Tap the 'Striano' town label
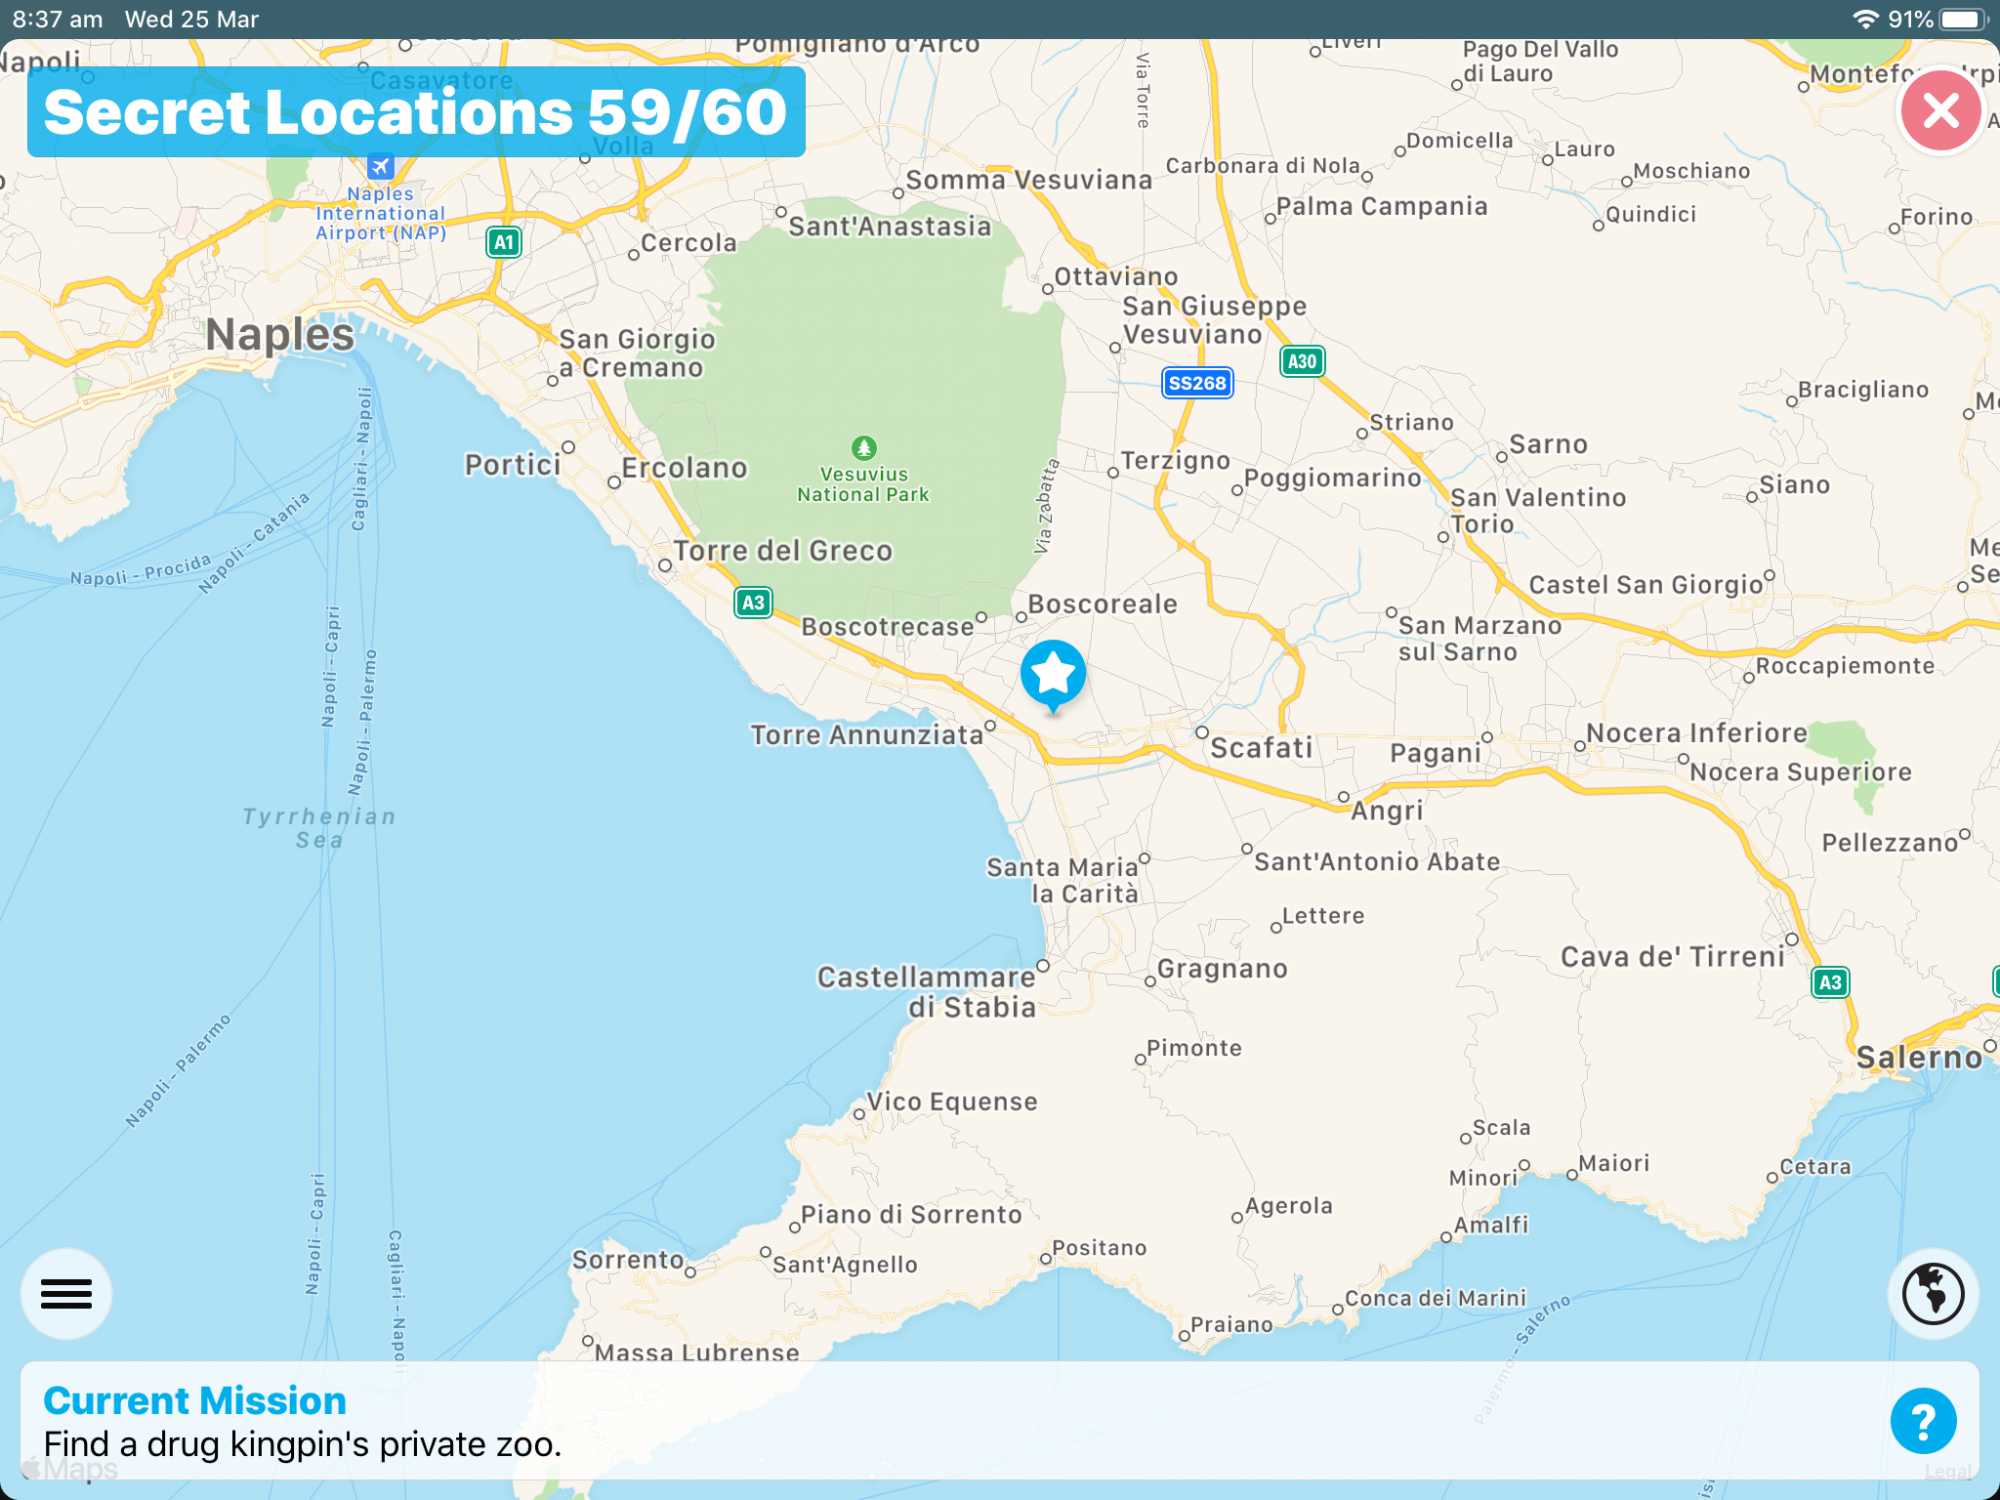 (1411, 422)
